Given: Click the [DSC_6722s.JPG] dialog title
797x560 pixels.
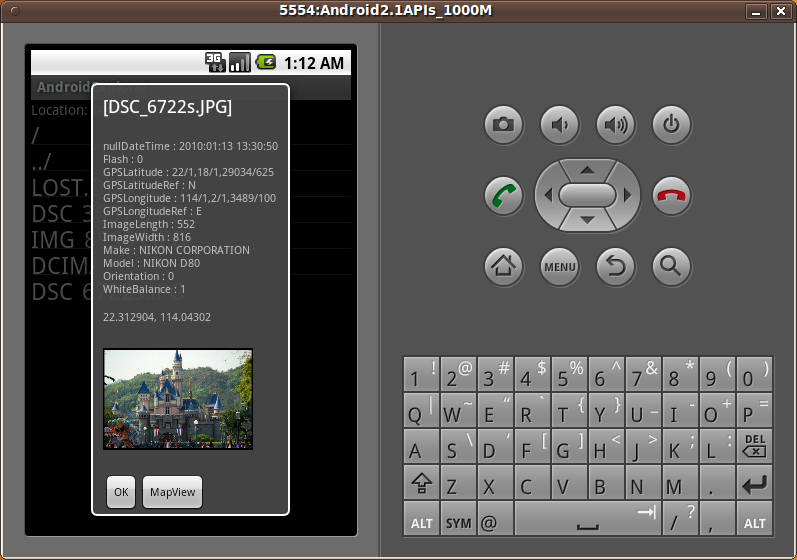Looking at the screenshot, I should click(167, 107).
